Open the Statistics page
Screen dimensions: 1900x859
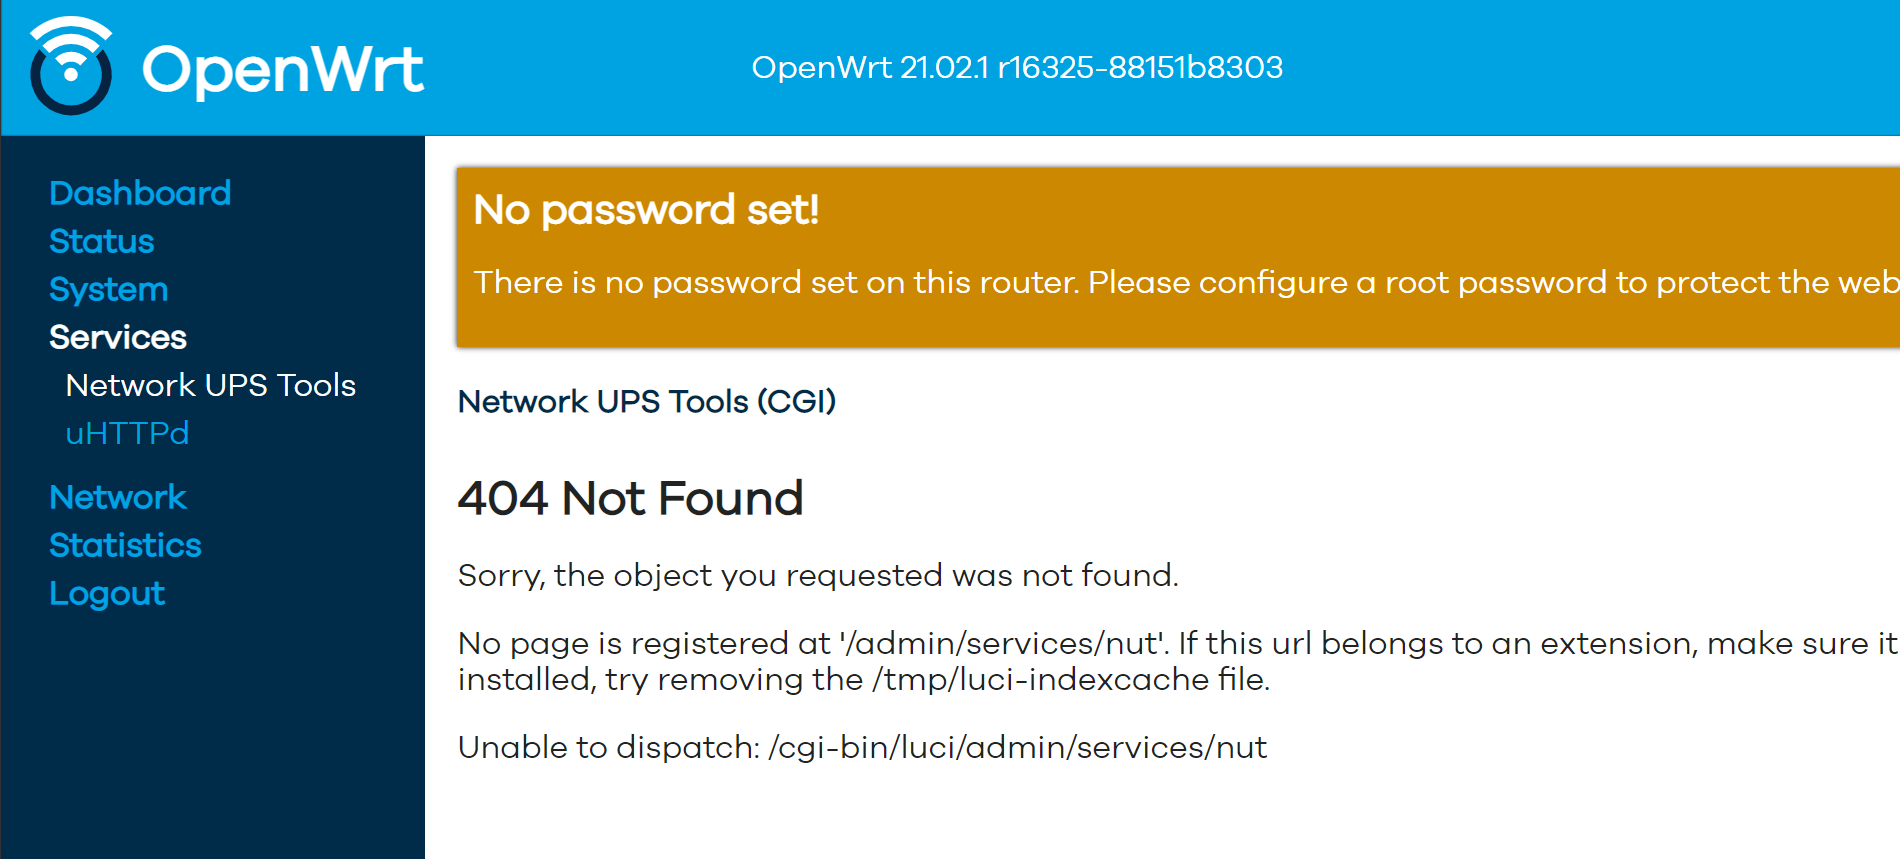[125, 545]
